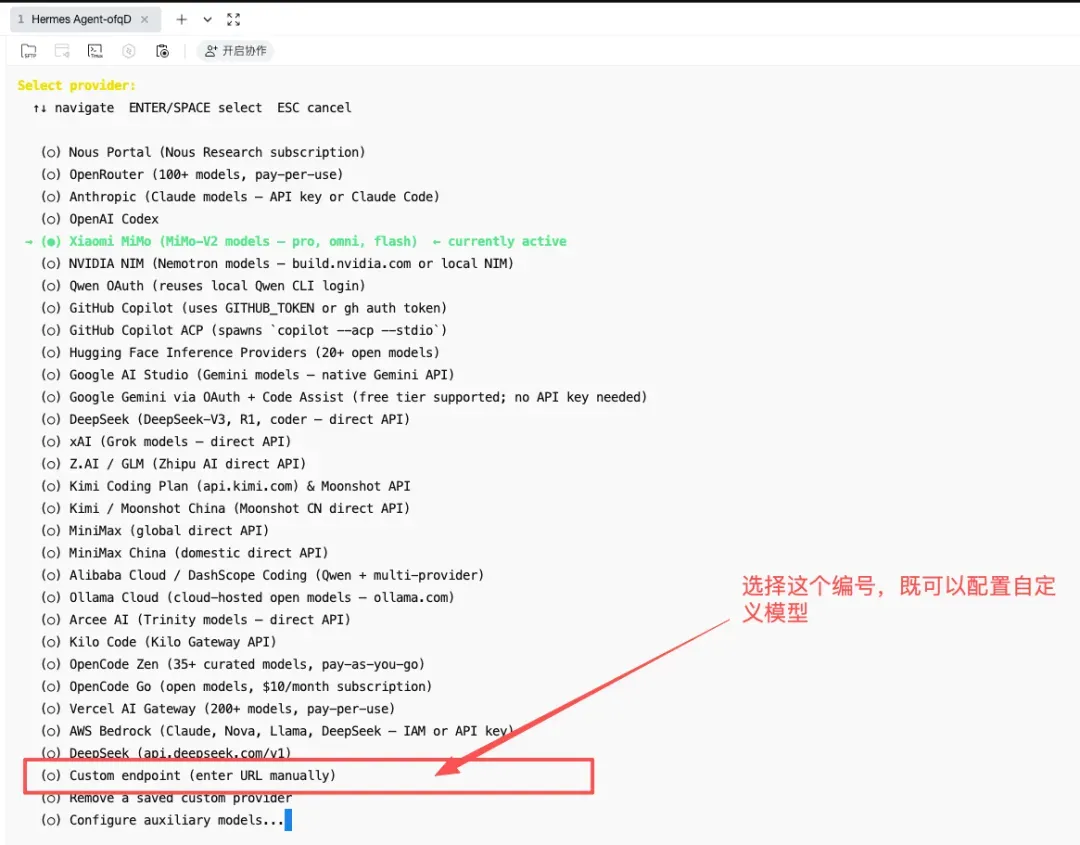
Task: Select the OpenCode Zen option
Action: 233,664
